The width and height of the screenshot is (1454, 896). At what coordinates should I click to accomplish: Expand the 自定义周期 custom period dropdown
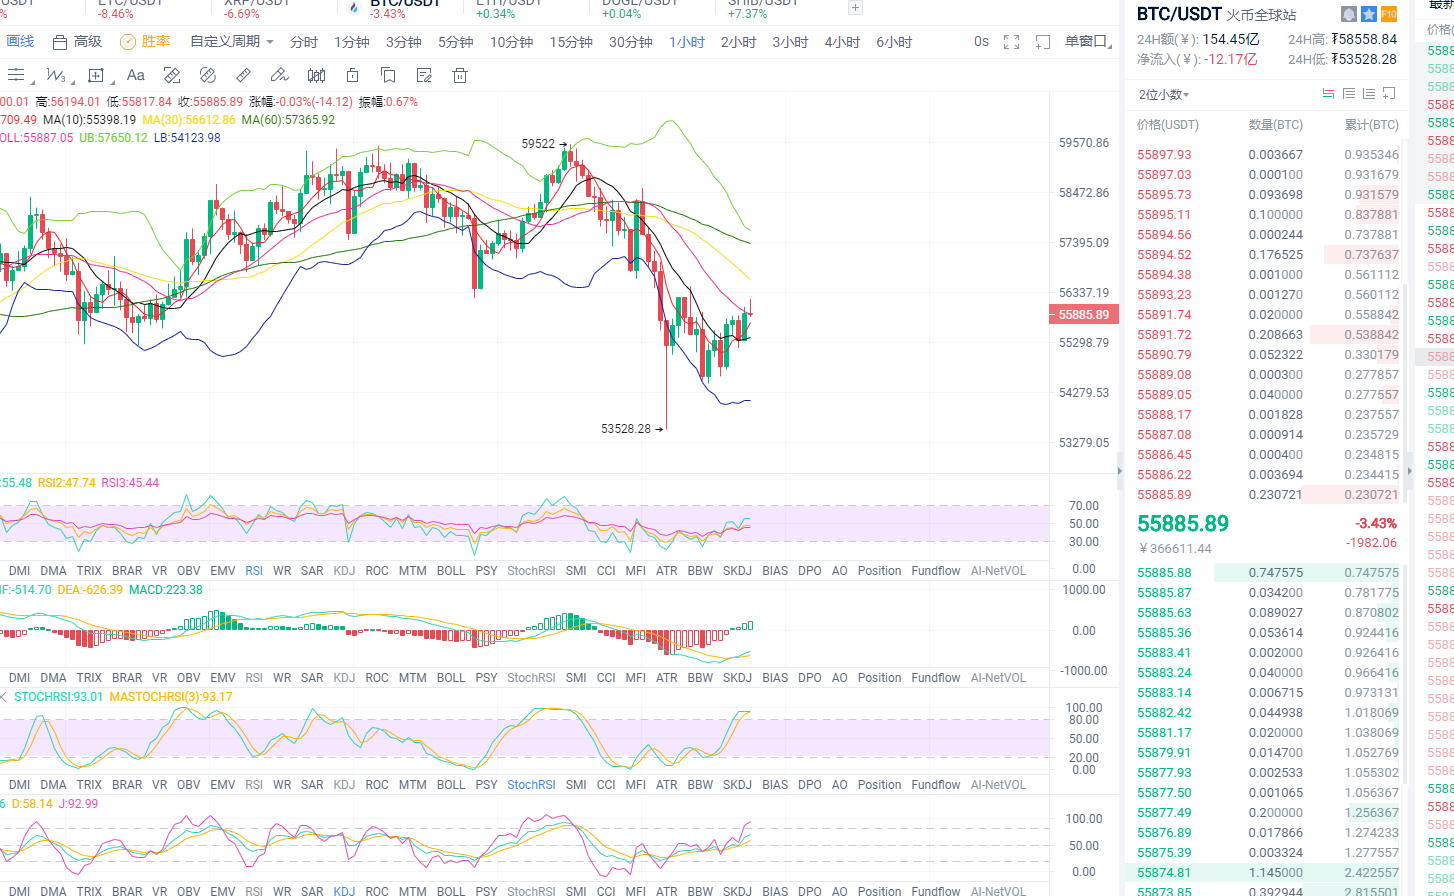click(x=232, y=42)
